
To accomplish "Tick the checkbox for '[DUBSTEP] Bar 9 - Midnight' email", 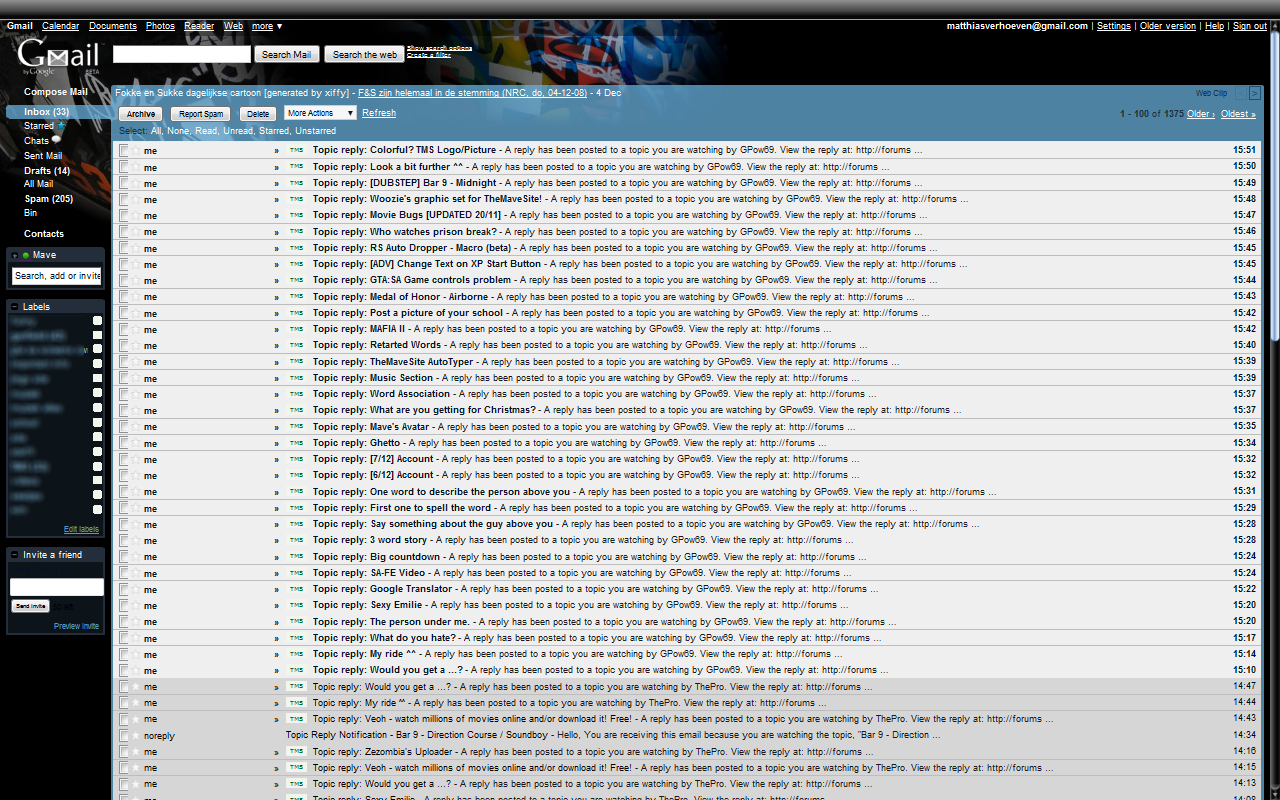I will coord(124,183).
